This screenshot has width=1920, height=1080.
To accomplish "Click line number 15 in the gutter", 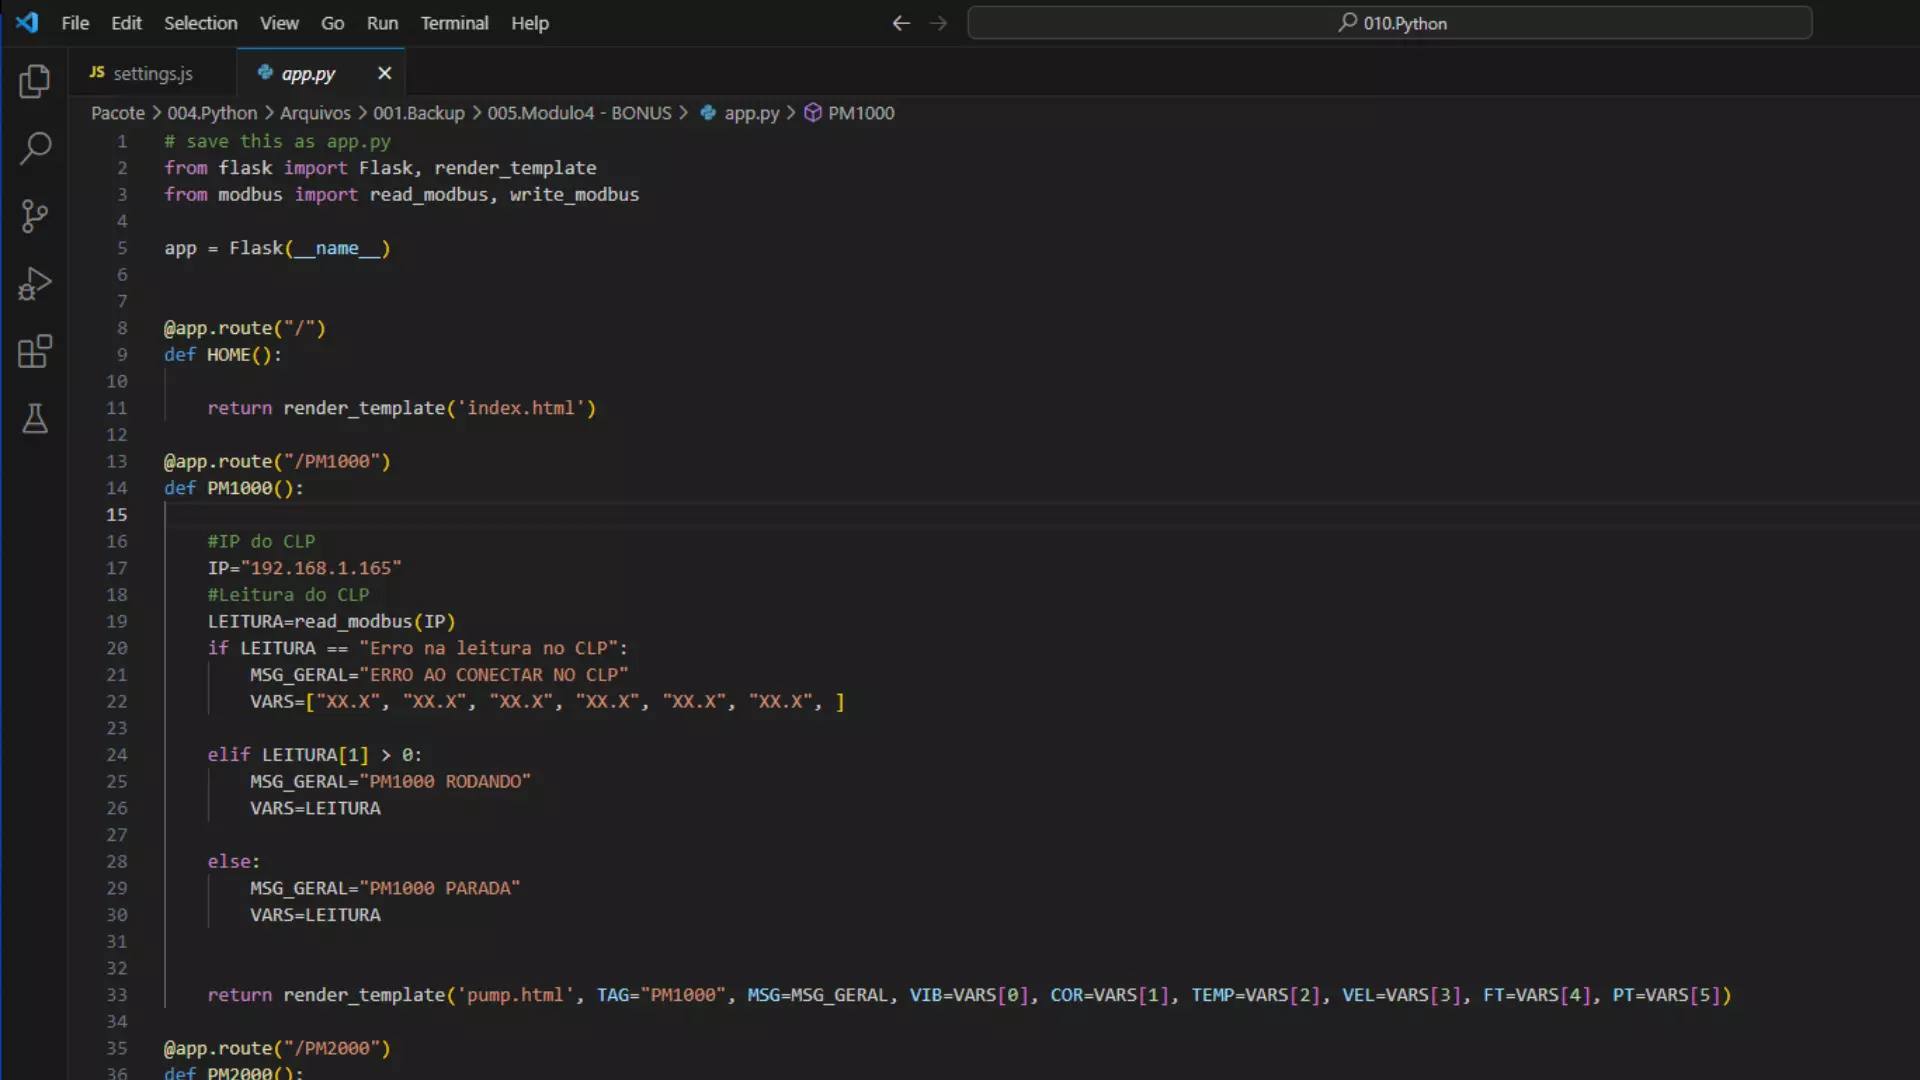I will point(116,514).
